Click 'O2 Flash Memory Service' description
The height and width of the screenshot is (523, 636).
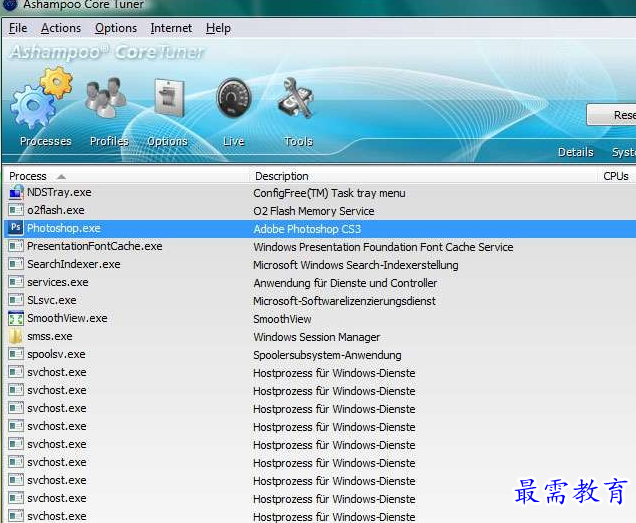314,211
